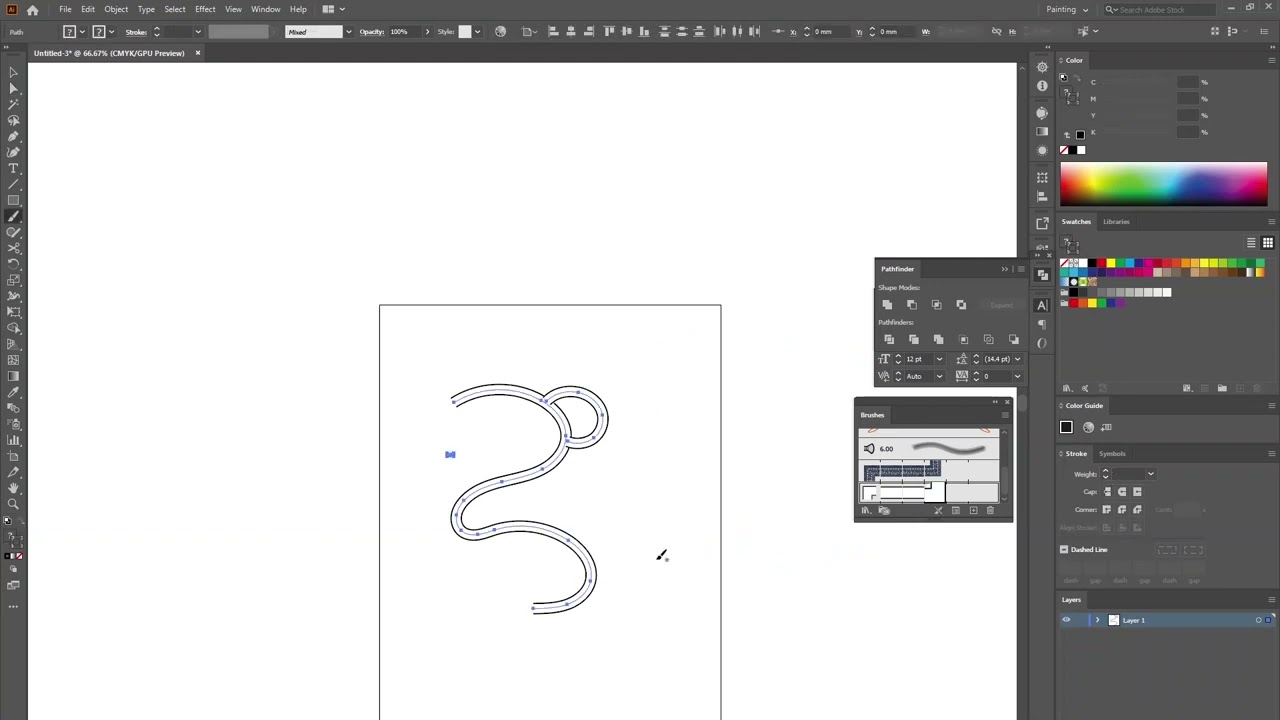This screenshot has height=720, width=1280.
Task: Delete brush using Brushes panel trash icon
Action: [x=990, y=511]
